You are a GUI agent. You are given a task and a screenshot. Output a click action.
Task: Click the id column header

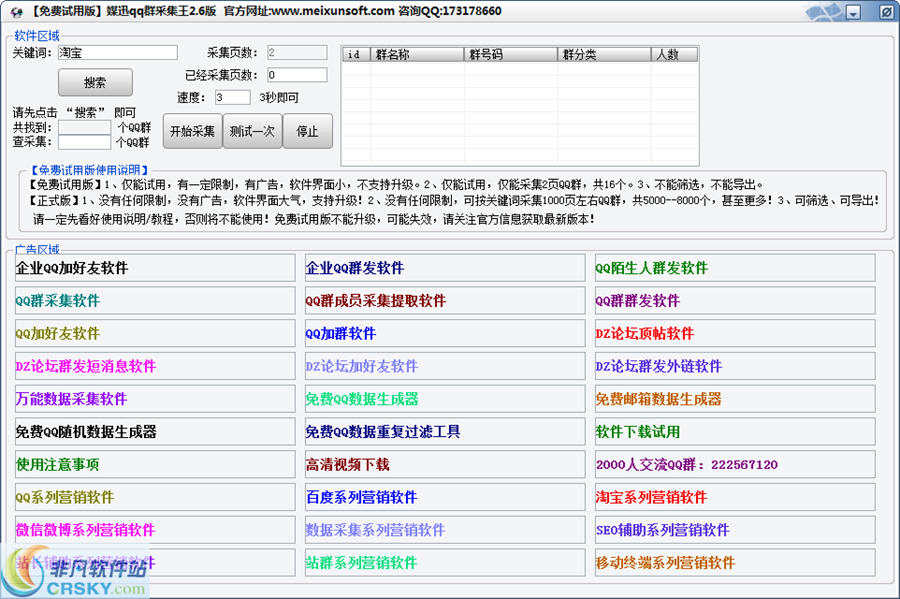(x=356, y=55)
